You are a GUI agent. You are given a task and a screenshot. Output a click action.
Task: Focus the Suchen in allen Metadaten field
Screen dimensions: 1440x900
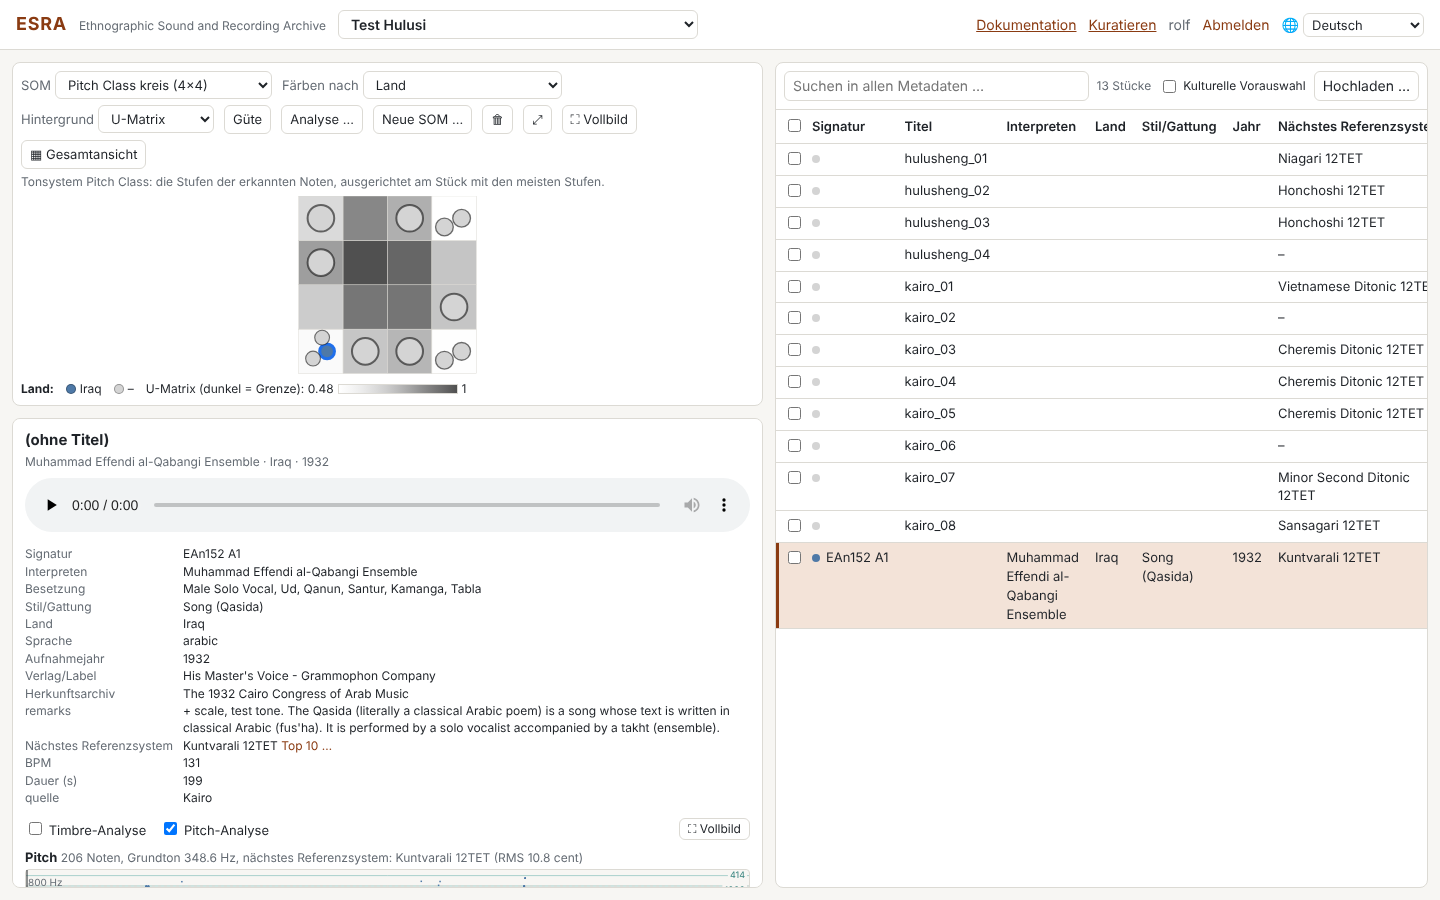tap(936, 86)
